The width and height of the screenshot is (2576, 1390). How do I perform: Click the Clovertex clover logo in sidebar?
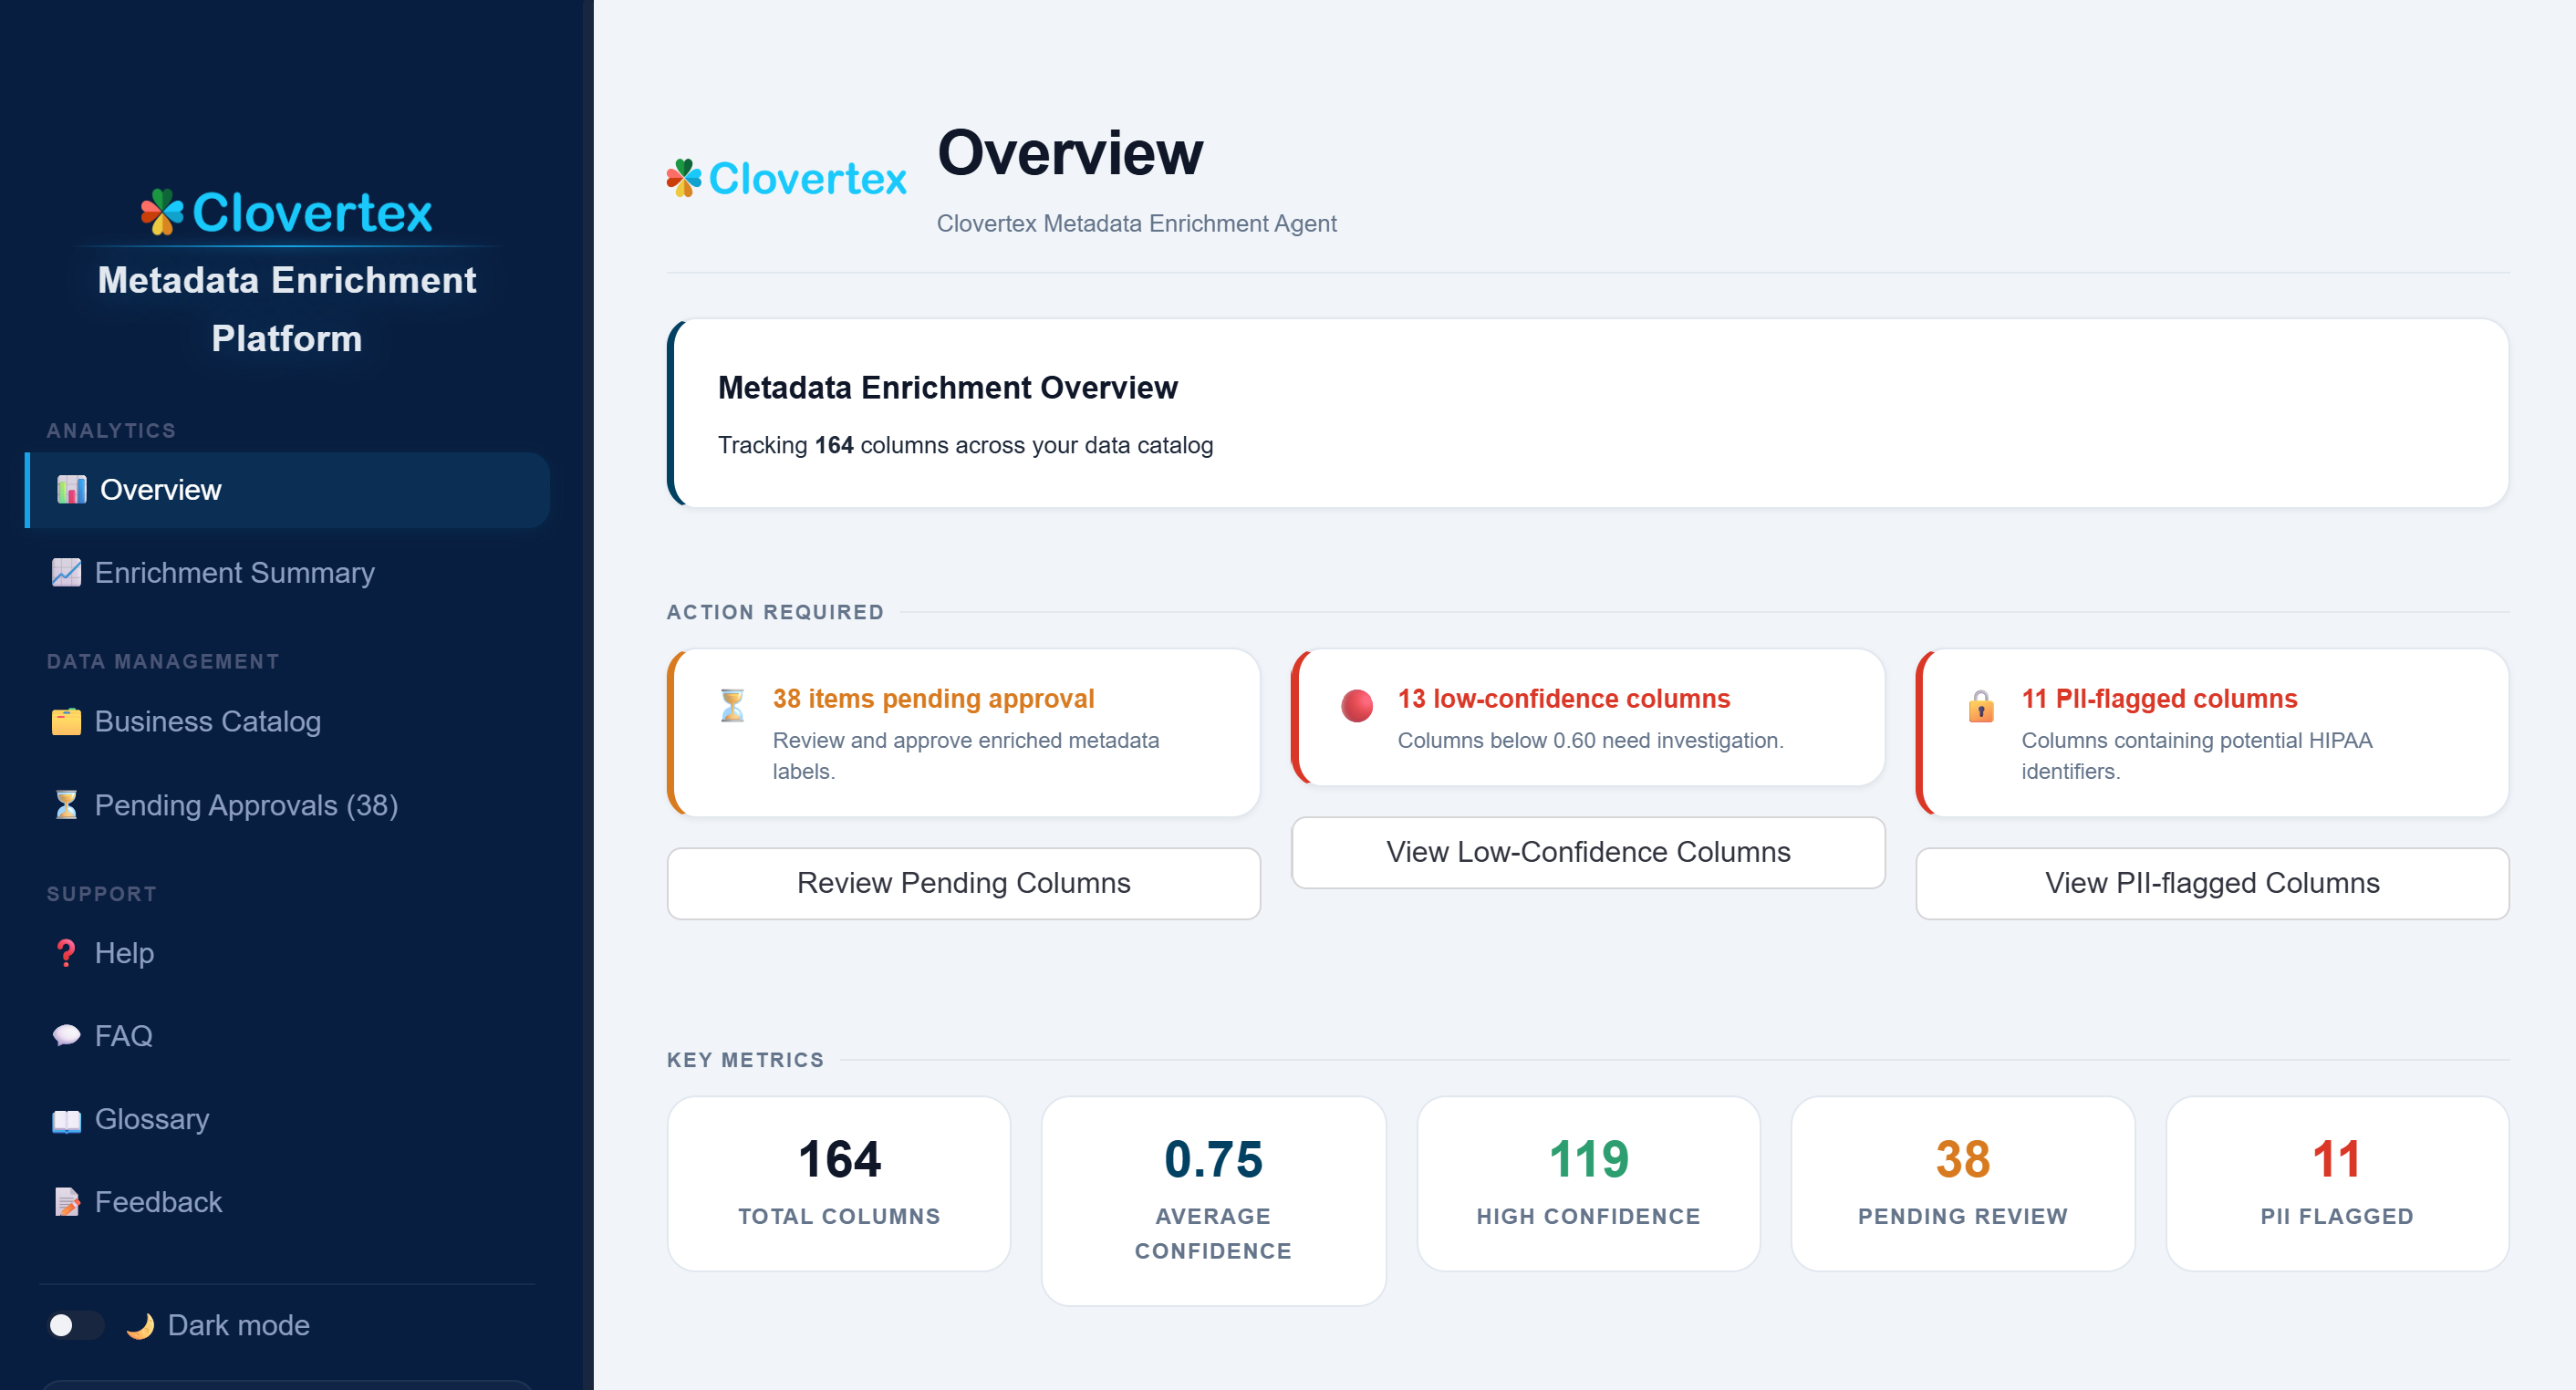pyautogui.click(x=286, y=212)
